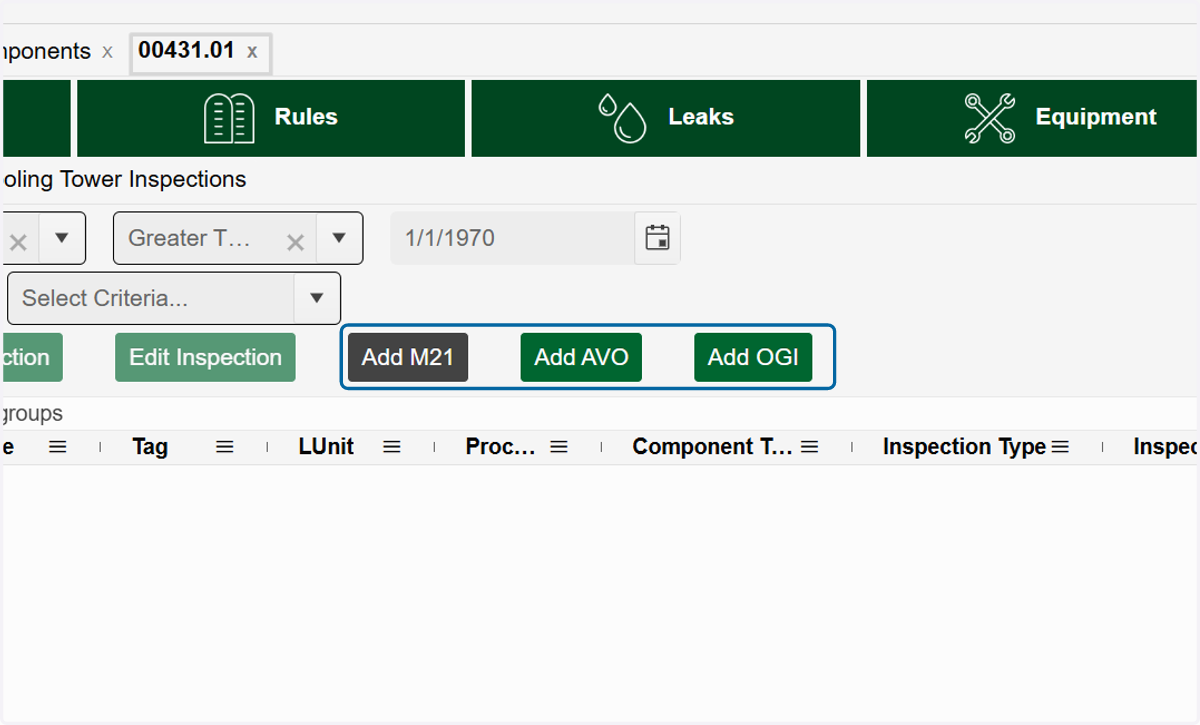1200x725 pixels.
Task: Close the 00431.01 tab
Action: coord(252,52)
